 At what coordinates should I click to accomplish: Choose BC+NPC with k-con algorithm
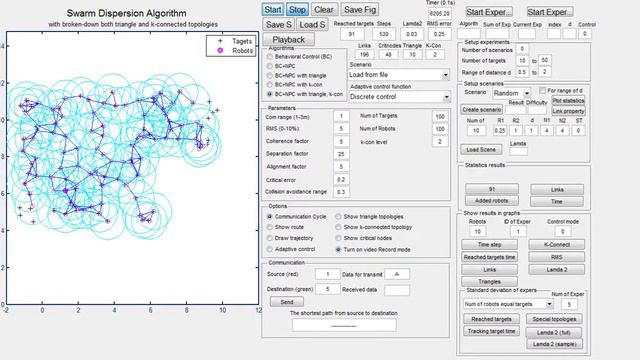pos(269,84)
